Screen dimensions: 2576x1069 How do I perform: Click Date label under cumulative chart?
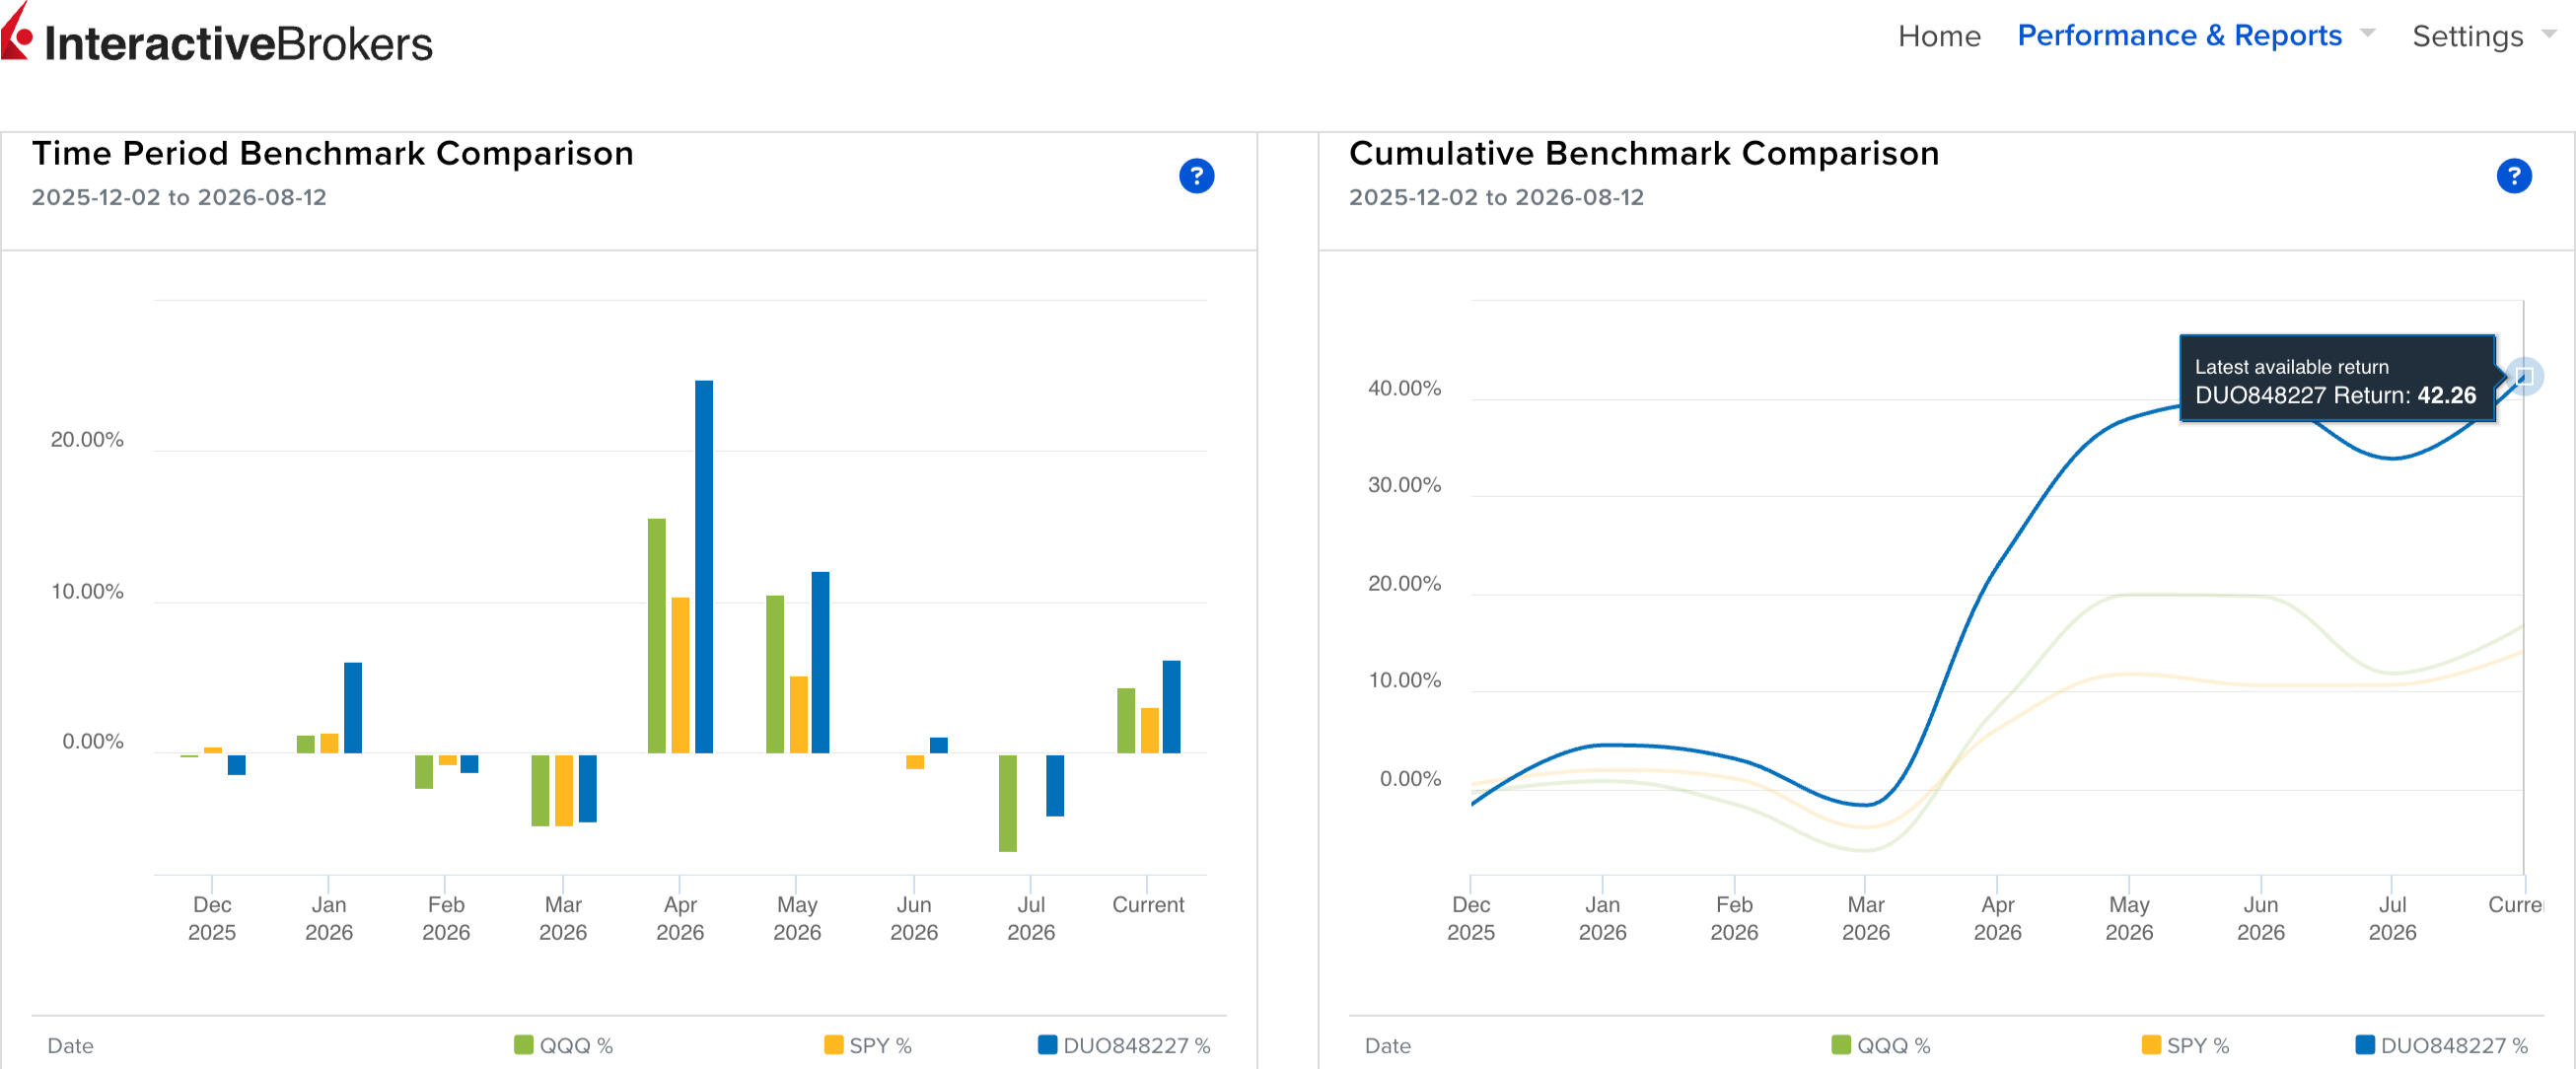click(1388, 1045)
